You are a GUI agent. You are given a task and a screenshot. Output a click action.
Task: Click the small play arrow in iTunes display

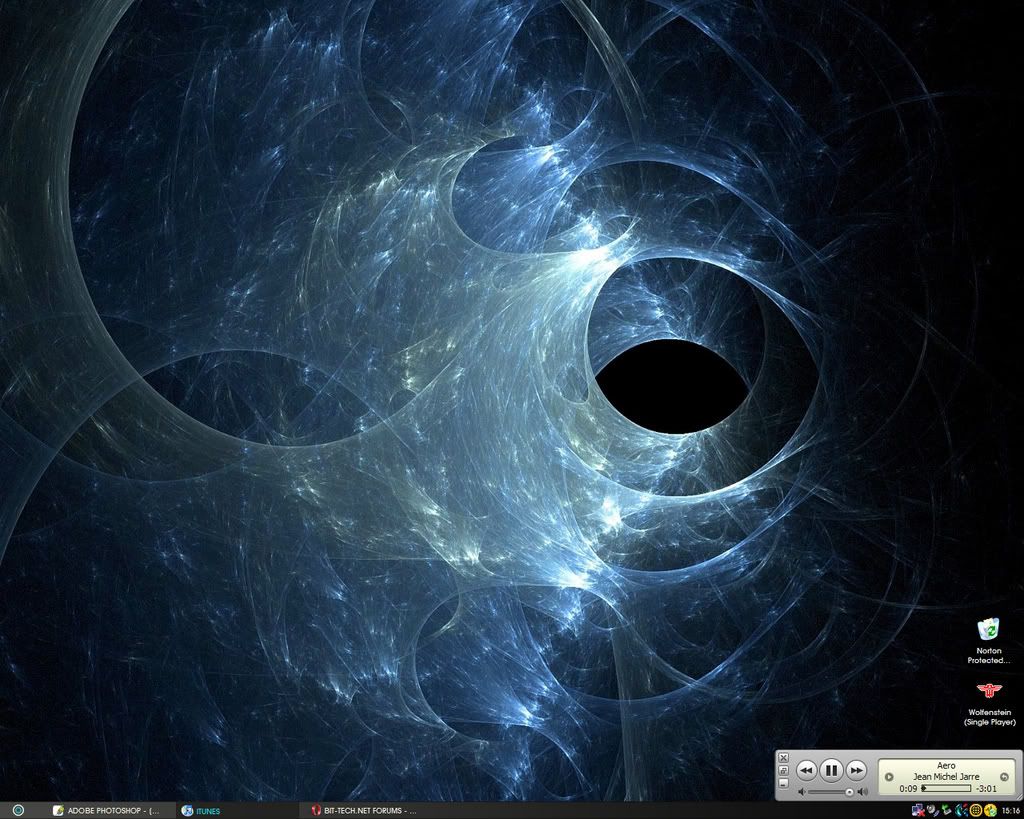pos(889,777)
